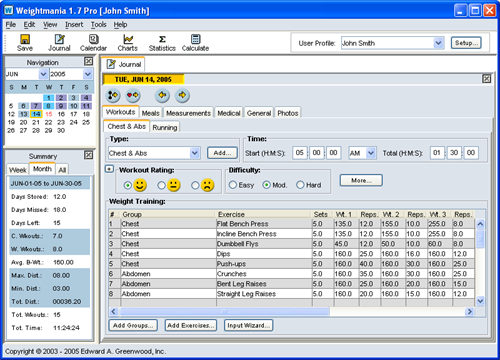Select day 22 in the calendar

click(x=49, y=122)
